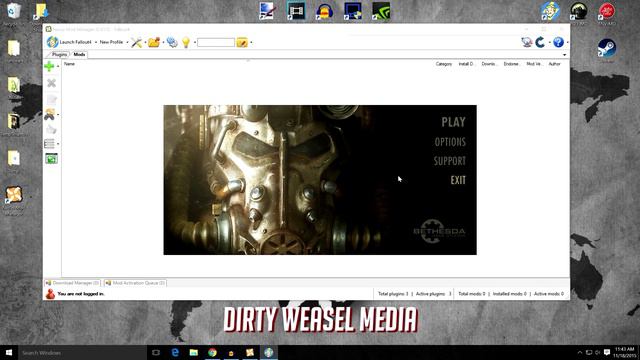Click the dark circular refresh arrow icon
Image resolution: width=640 pixels, height=360 pixels.
tap(540, 42)
